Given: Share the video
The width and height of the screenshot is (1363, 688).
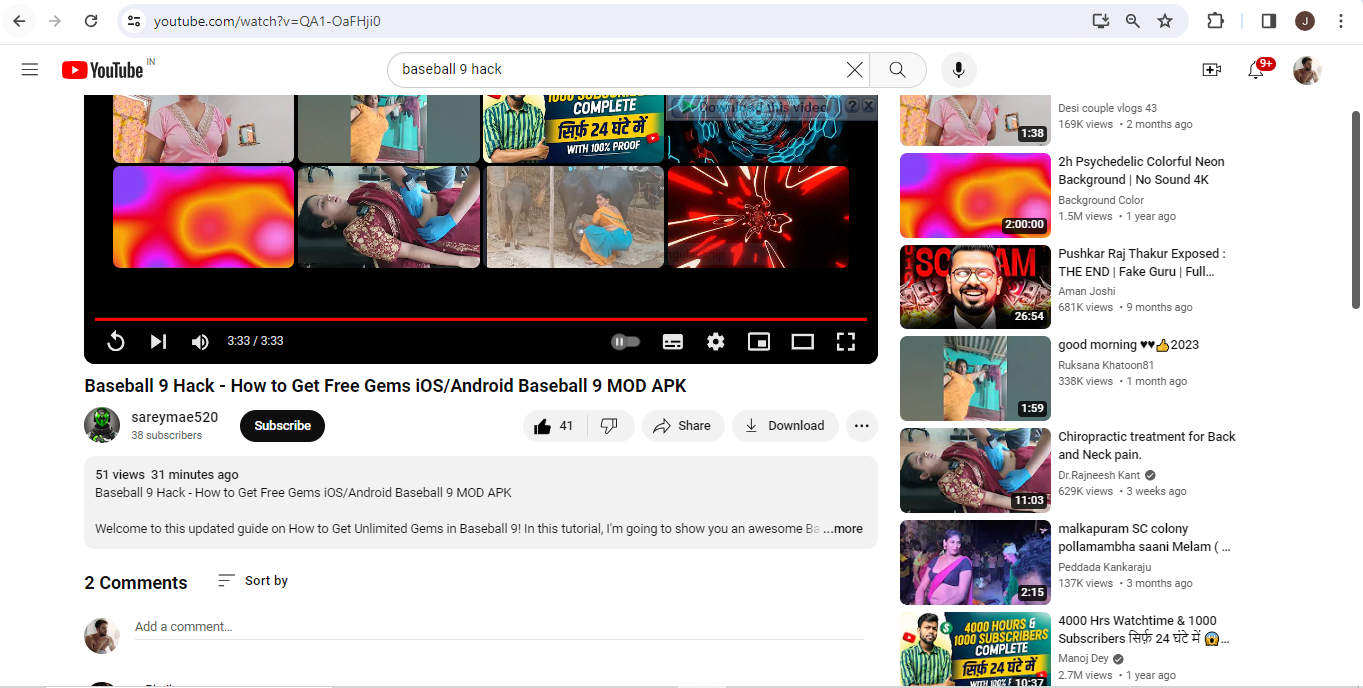Looking at the screenshot, I should pyautogui.click(x=683, y=426).
